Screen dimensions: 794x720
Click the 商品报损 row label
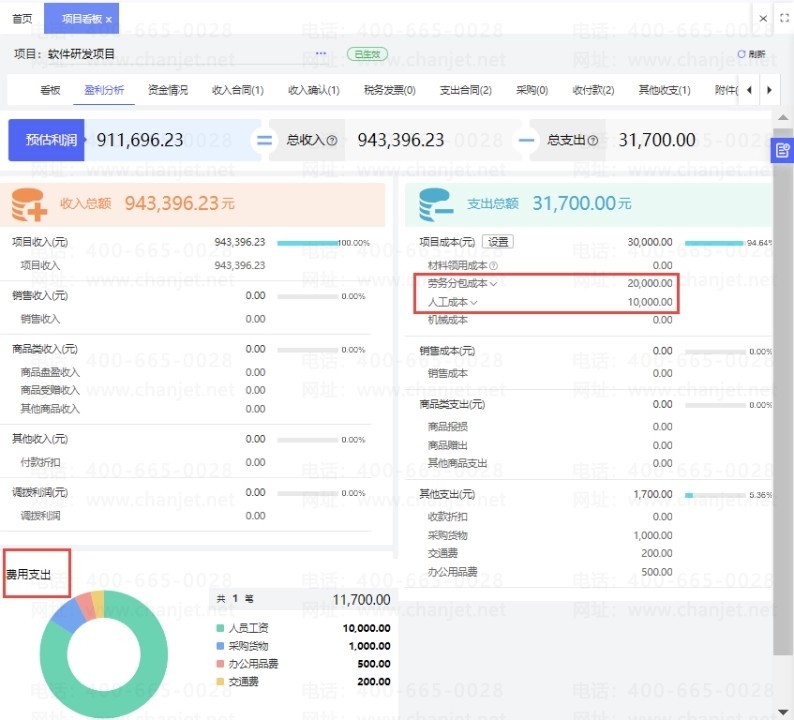coord(448,427)
